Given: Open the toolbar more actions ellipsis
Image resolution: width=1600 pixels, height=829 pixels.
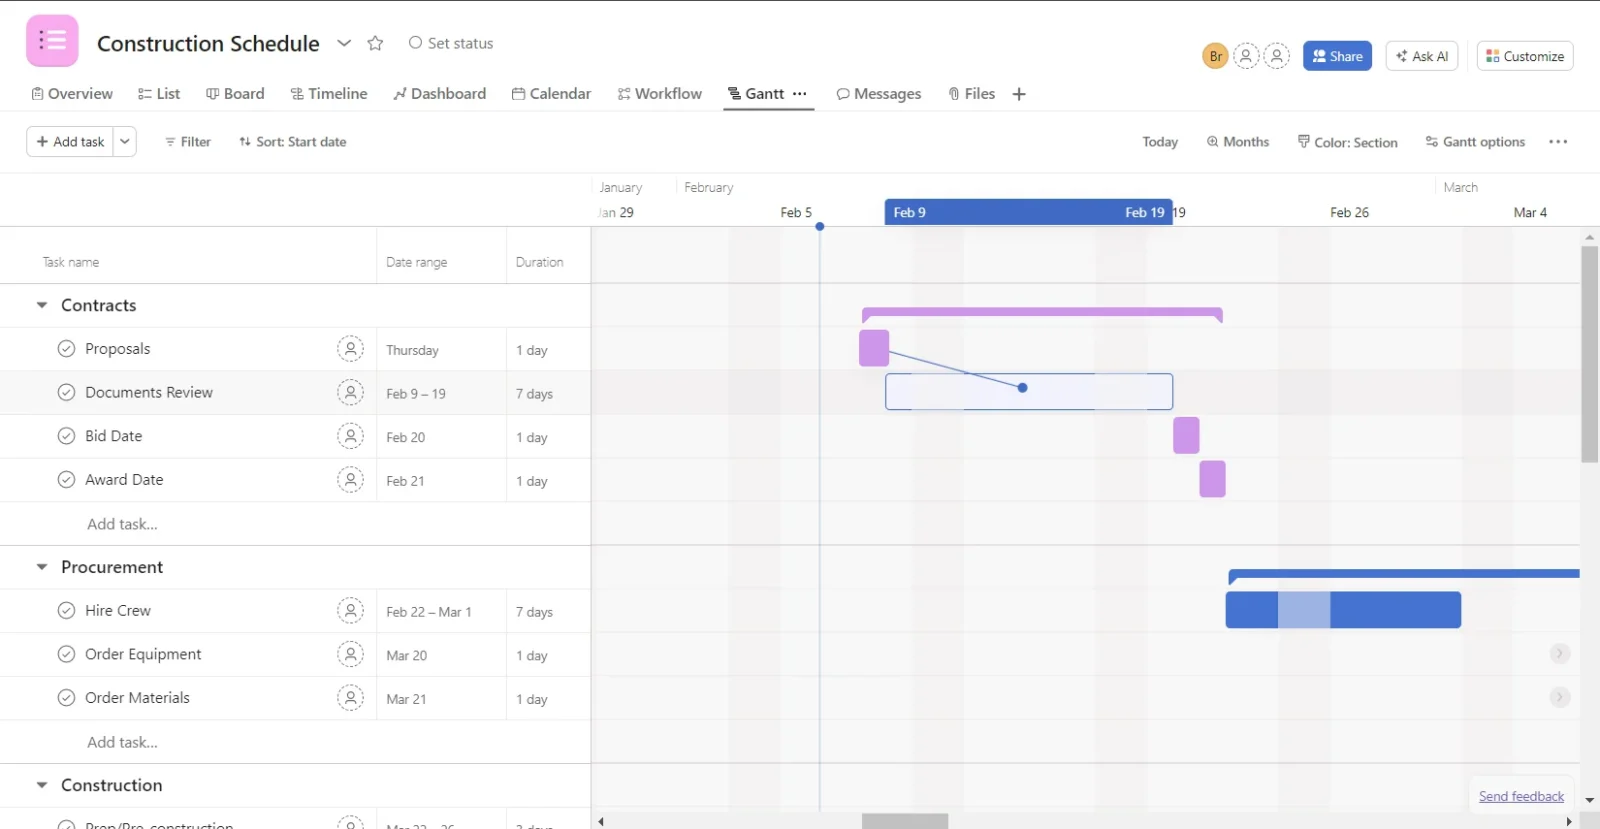Looking at the screenshot, I should (1558, 142).
